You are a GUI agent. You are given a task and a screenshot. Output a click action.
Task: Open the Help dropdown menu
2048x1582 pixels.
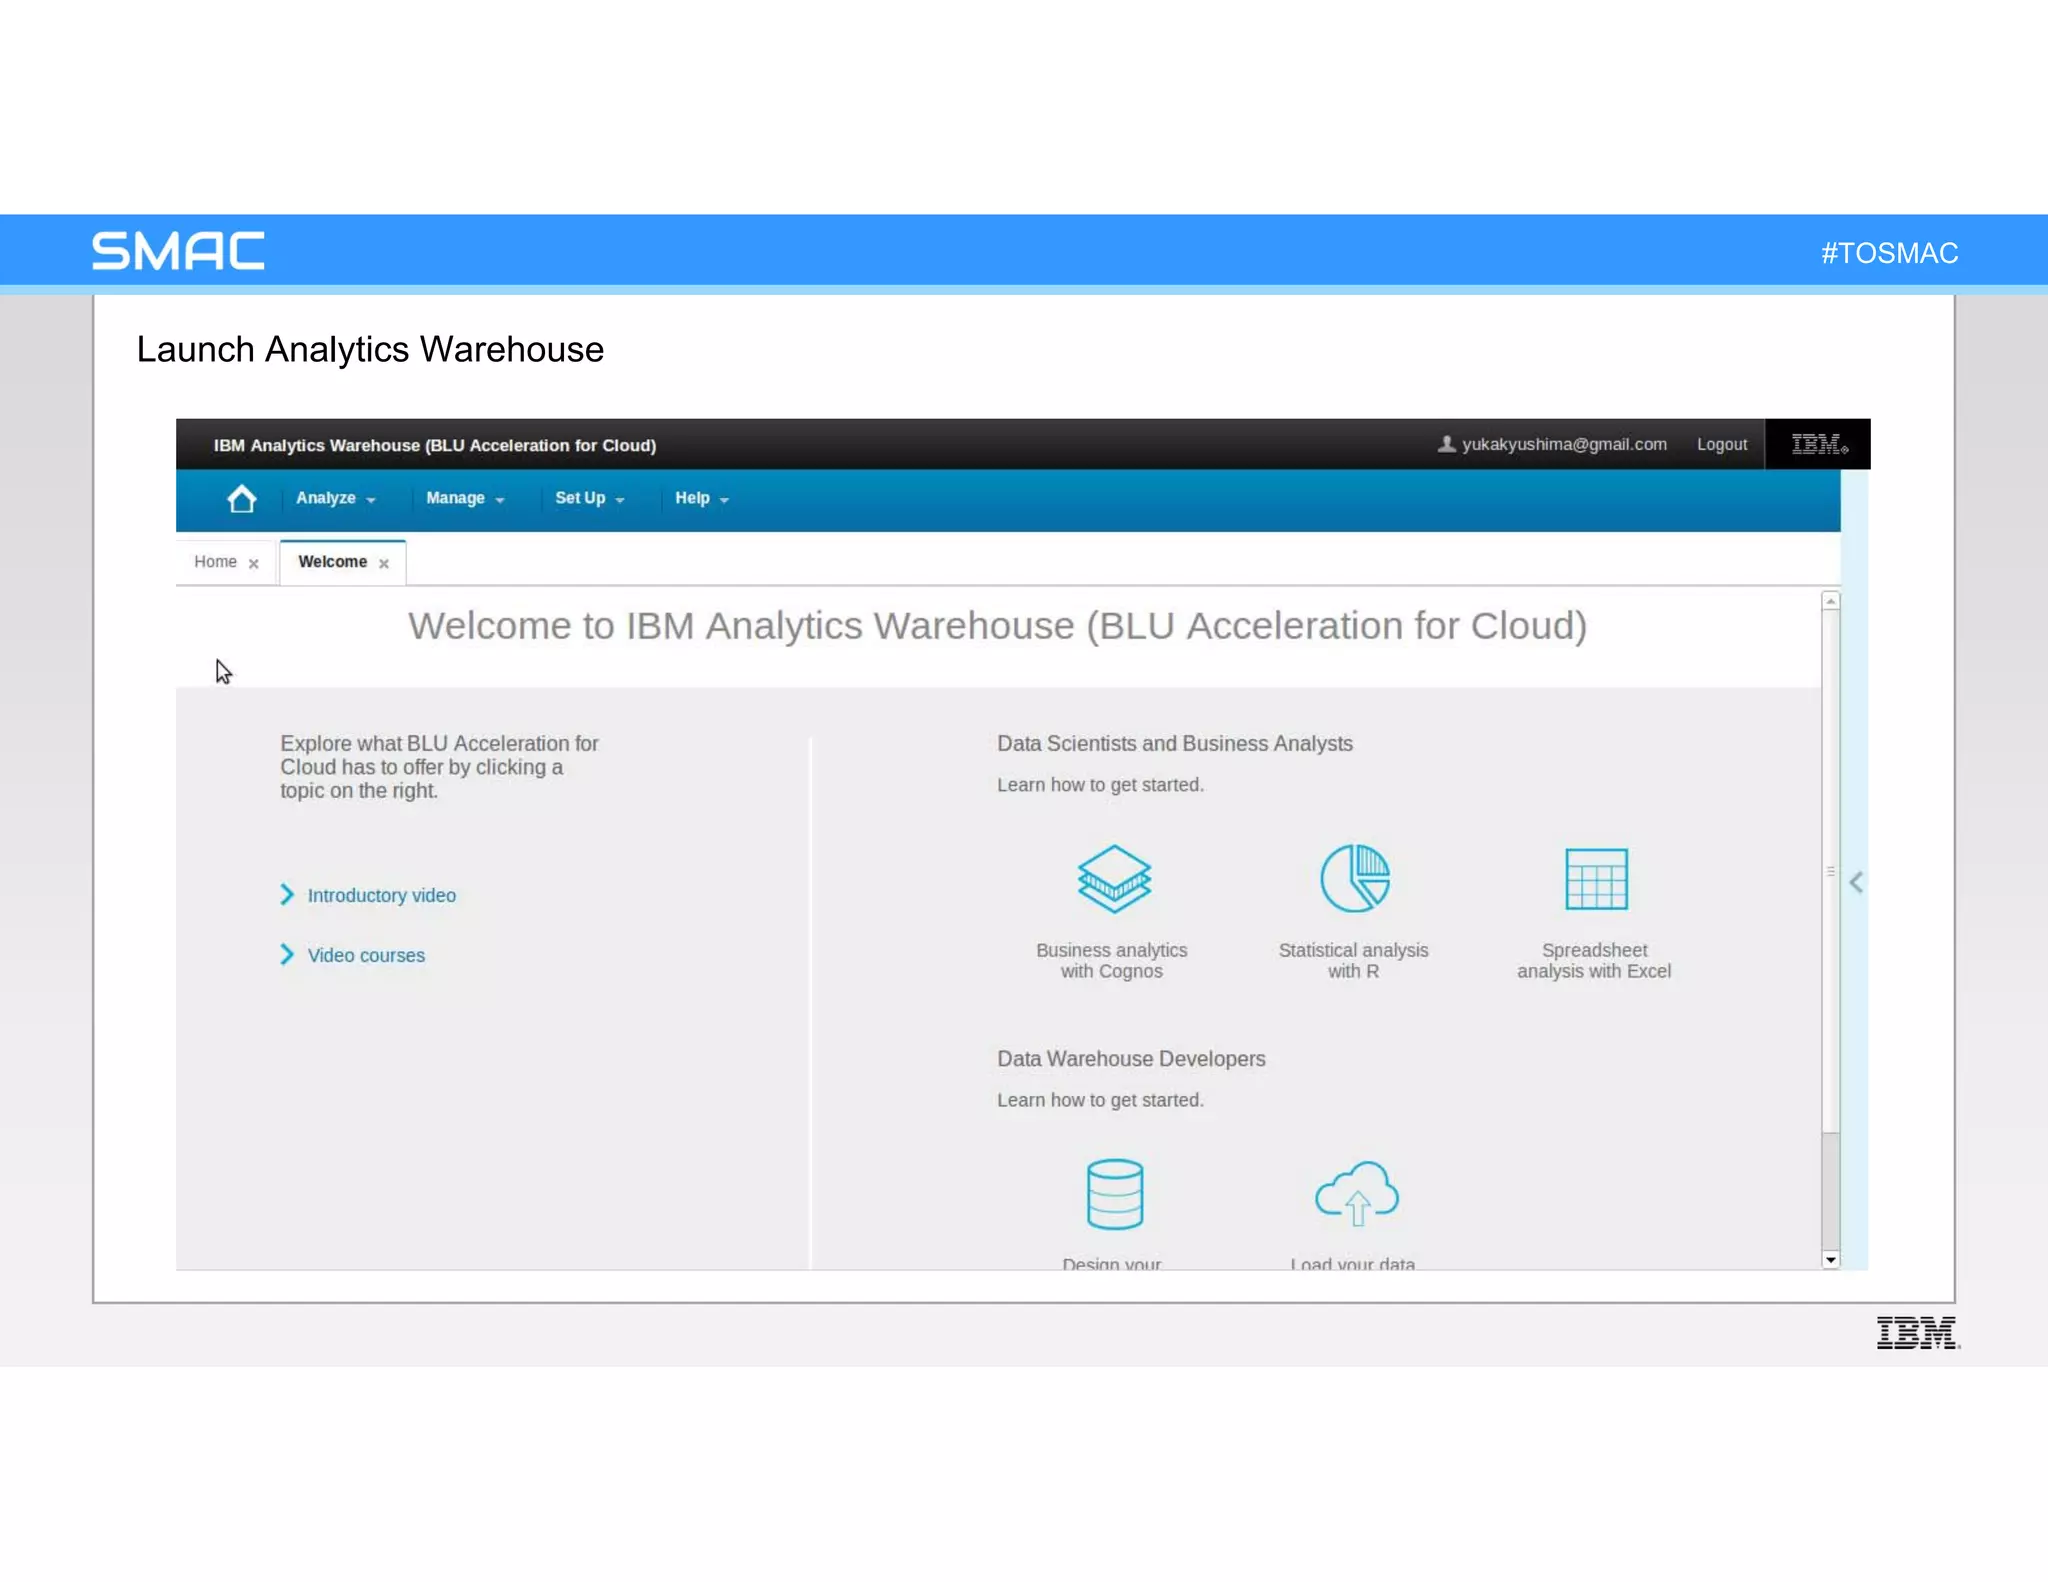tap(702, 498)
